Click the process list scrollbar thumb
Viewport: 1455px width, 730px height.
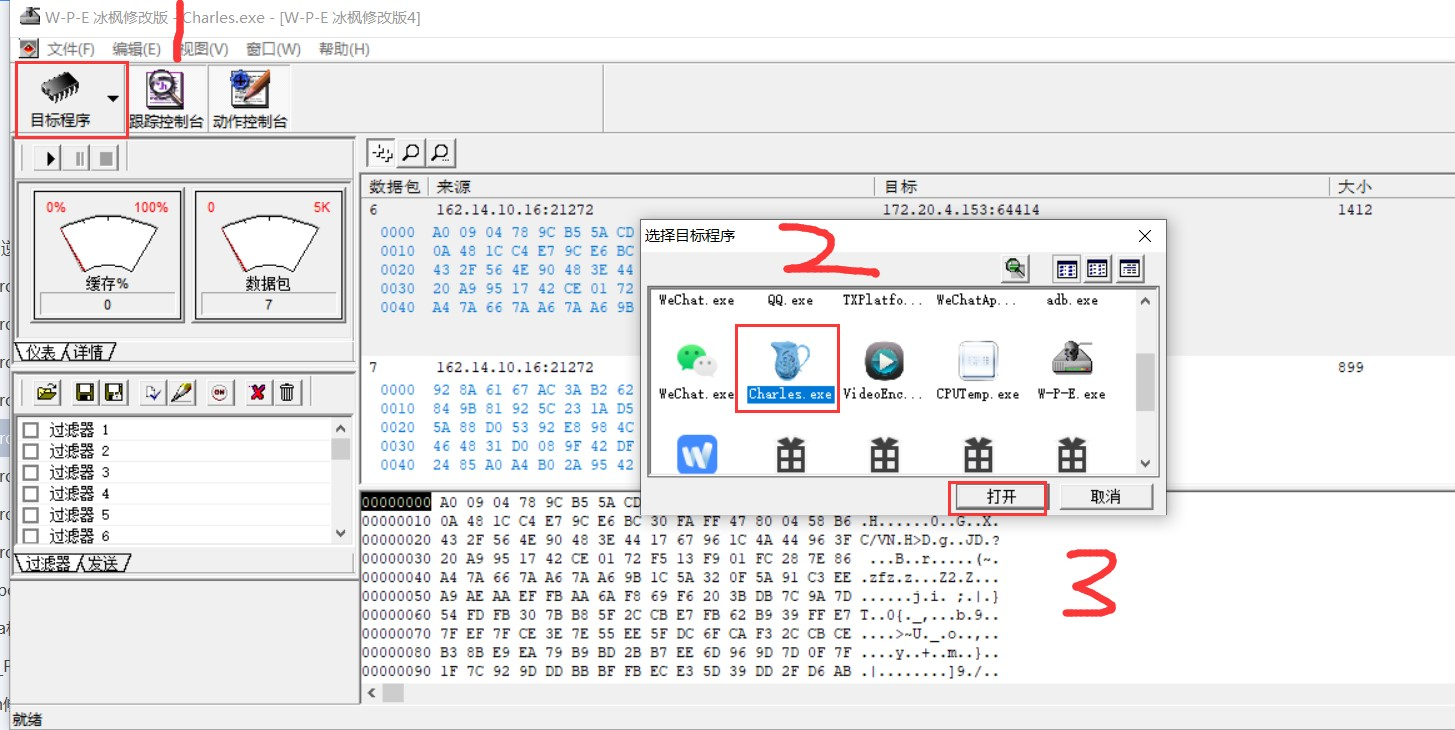click(x=1146, y=381)
